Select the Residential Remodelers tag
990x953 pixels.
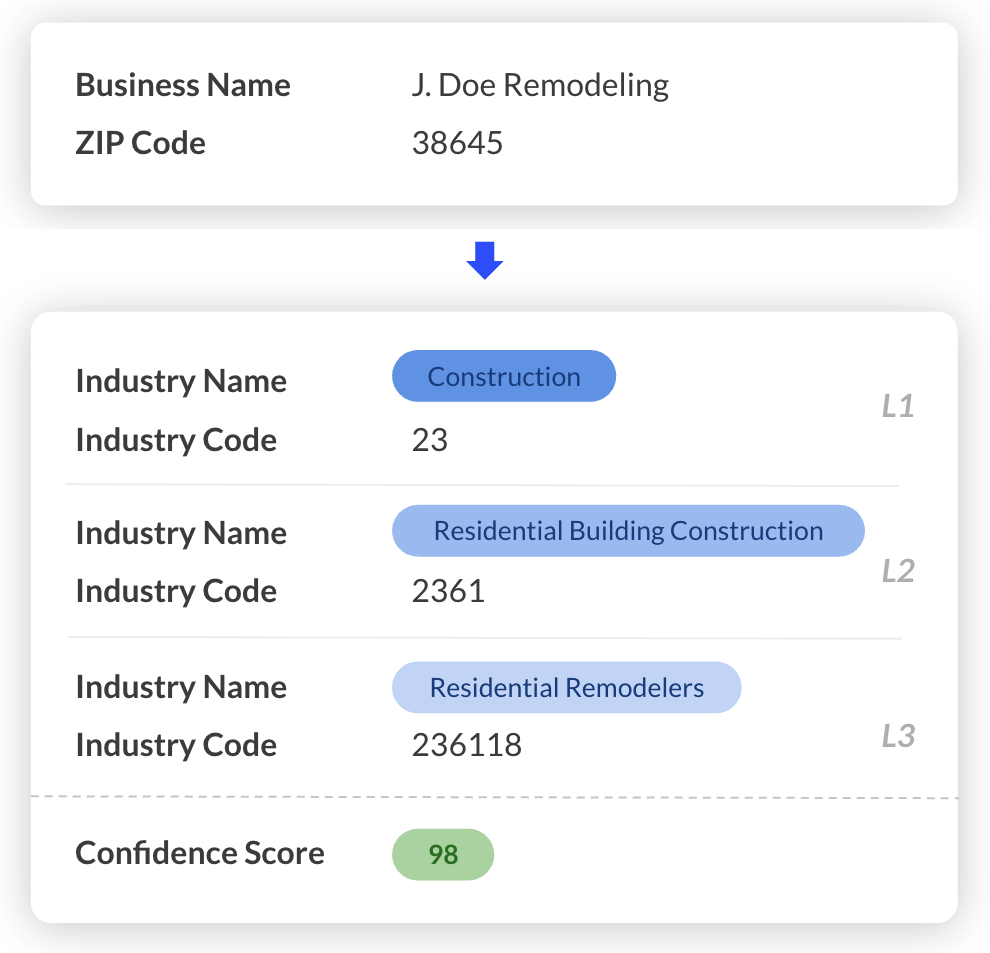(566, 688)
